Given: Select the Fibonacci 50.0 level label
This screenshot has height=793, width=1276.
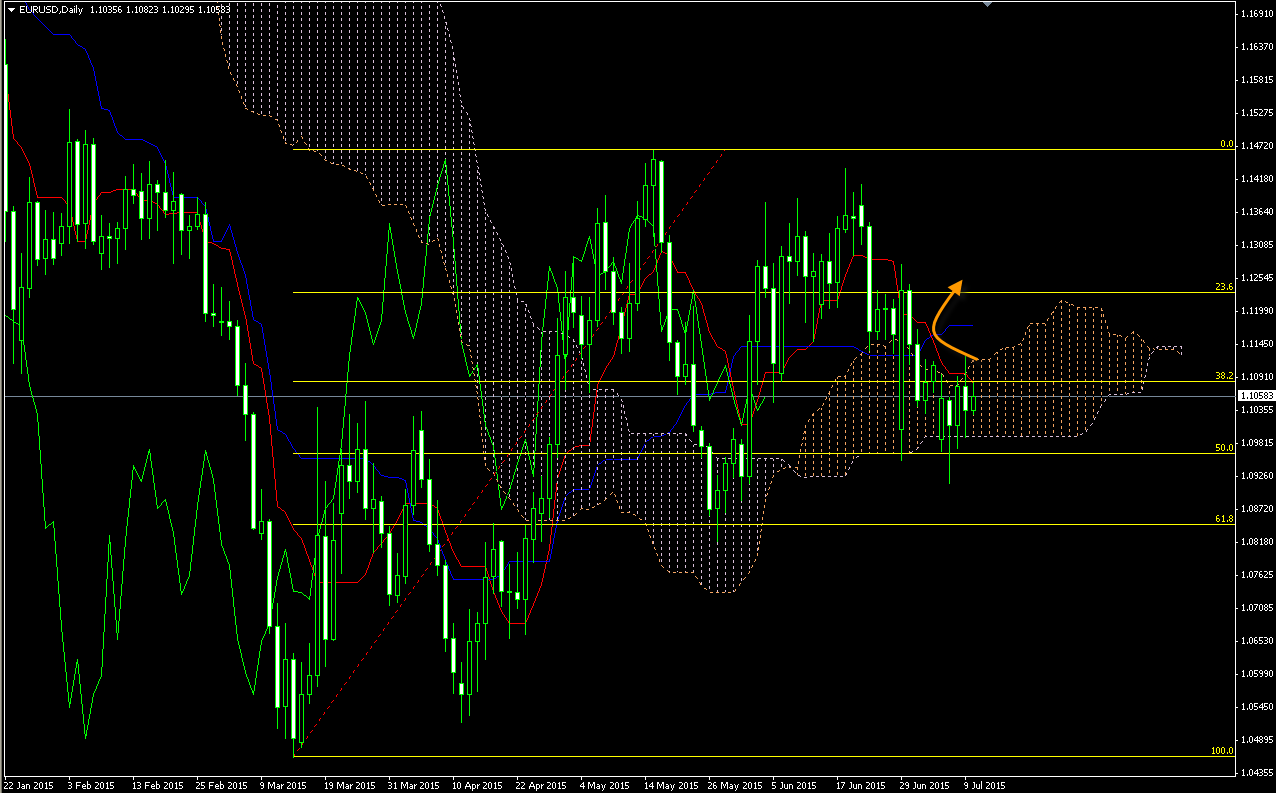Looking at the screenshot, I should pos(1225,448).
